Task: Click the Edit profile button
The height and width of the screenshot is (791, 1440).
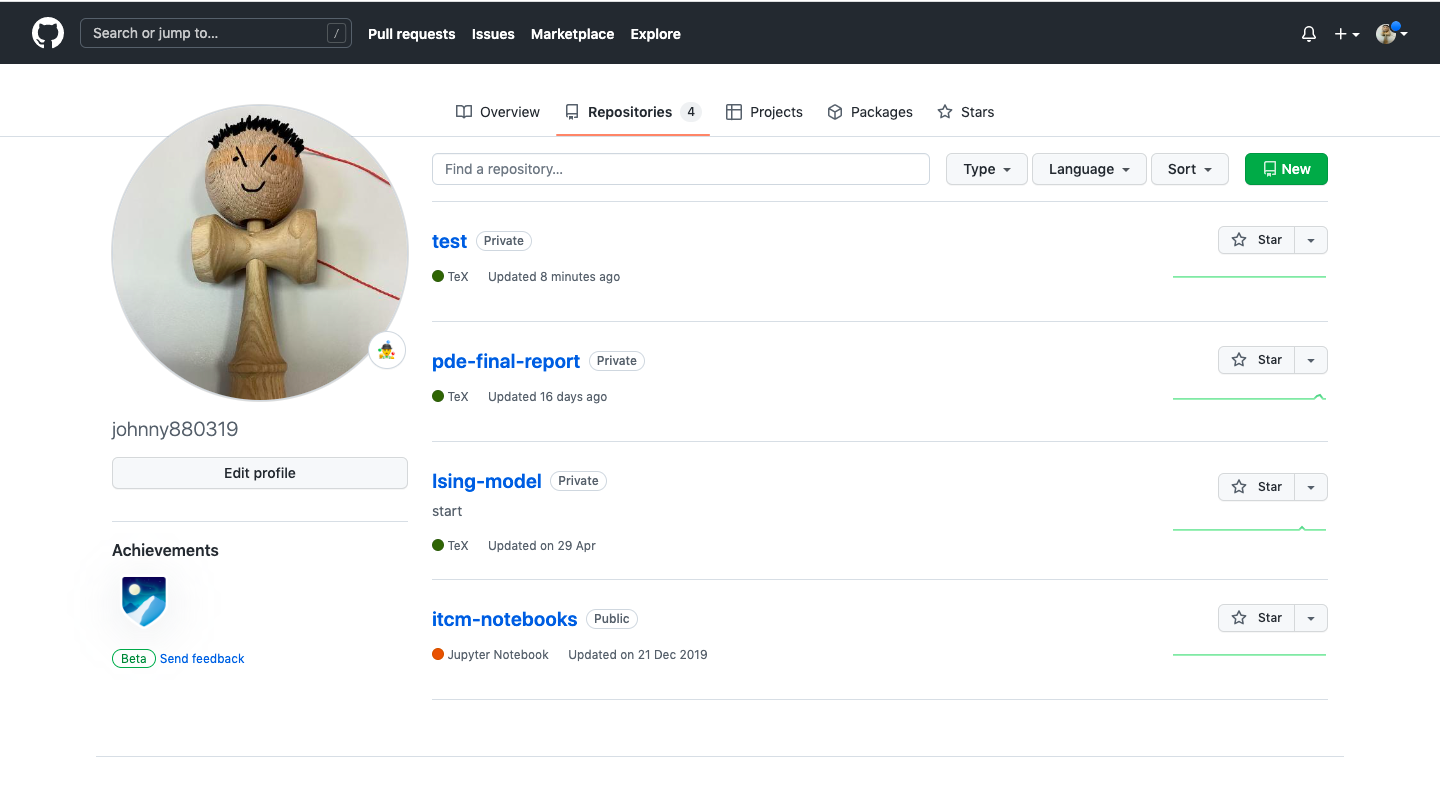Action: [x=259, y=472]
